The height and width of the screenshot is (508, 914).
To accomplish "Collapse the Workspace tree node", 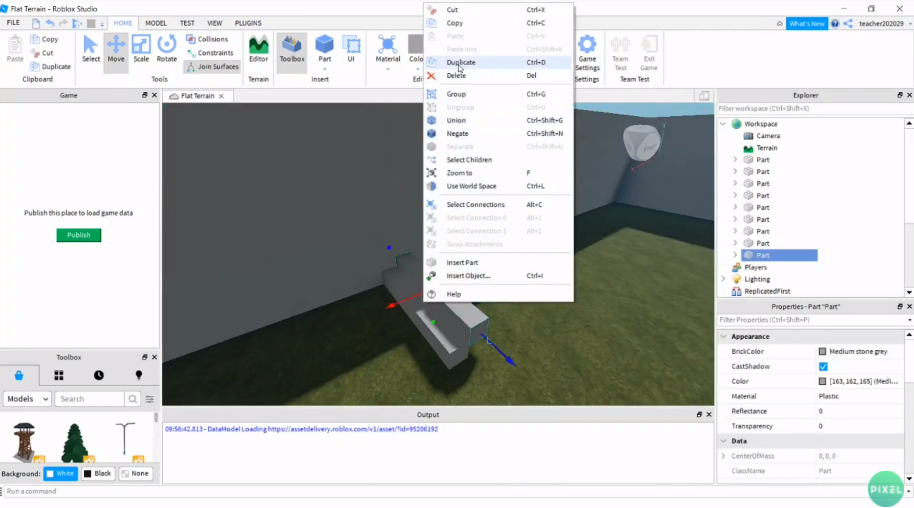I will tap(723, 124).
